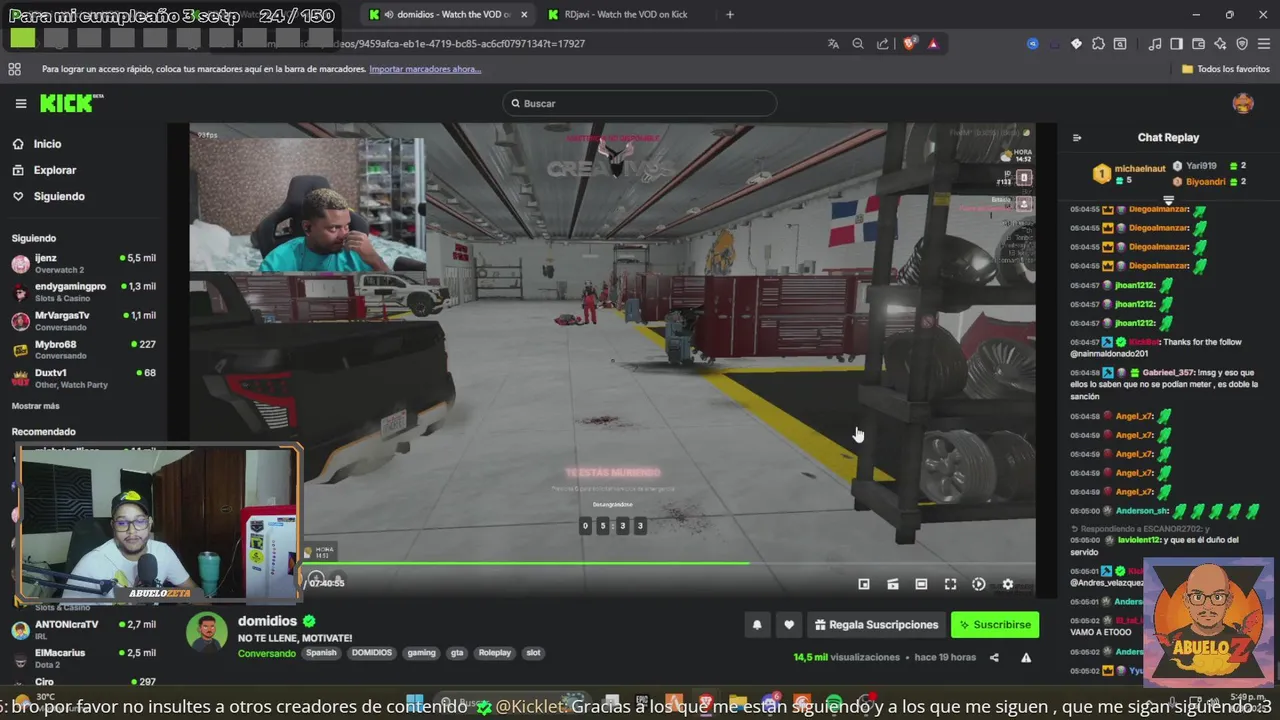This screenshot has height=720, width=1280.
Task: Open the Brave main hamburger menu
Action: [1265, 44]
